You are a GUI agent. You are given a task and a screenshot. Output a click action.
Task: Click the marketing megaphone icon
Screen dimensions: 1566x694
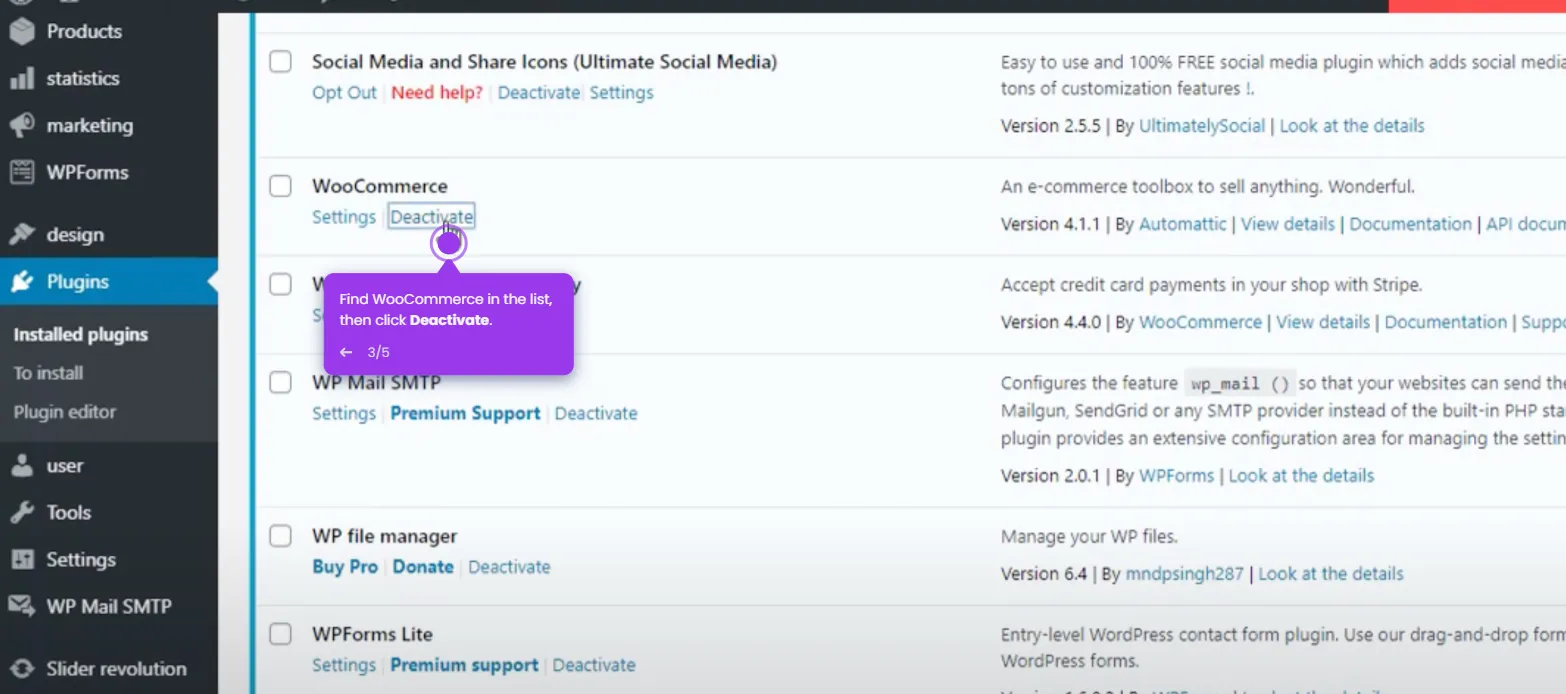22,125
